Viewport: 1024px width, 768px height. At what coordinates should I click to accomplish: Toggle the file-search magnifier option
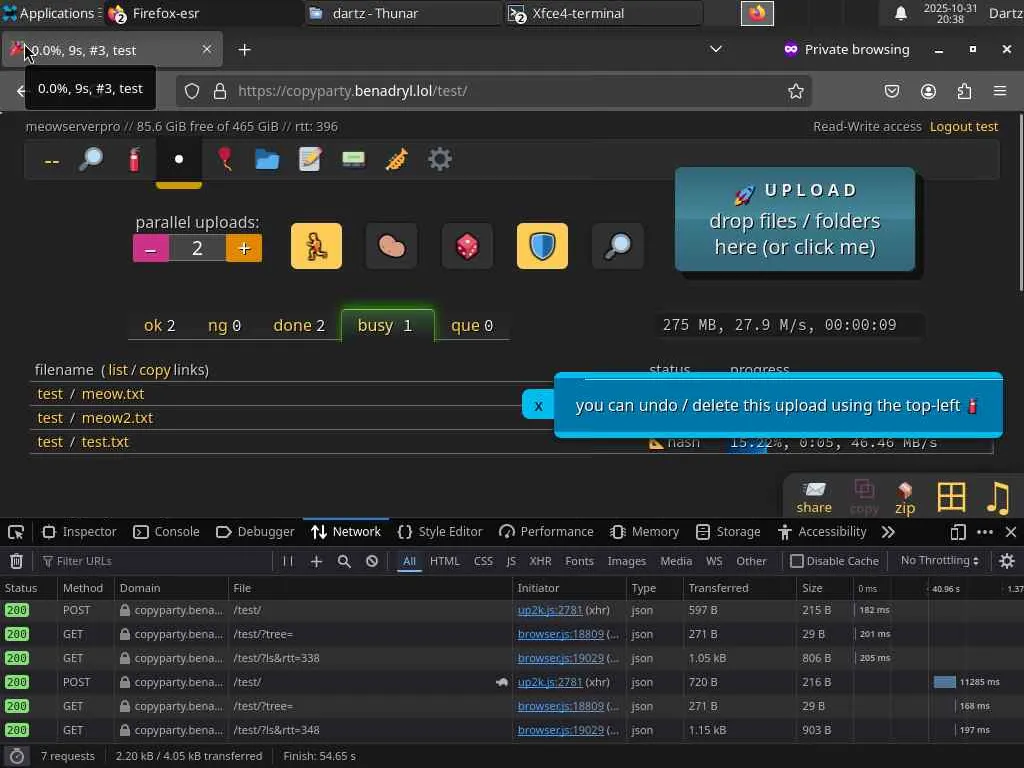pos(618,246)
